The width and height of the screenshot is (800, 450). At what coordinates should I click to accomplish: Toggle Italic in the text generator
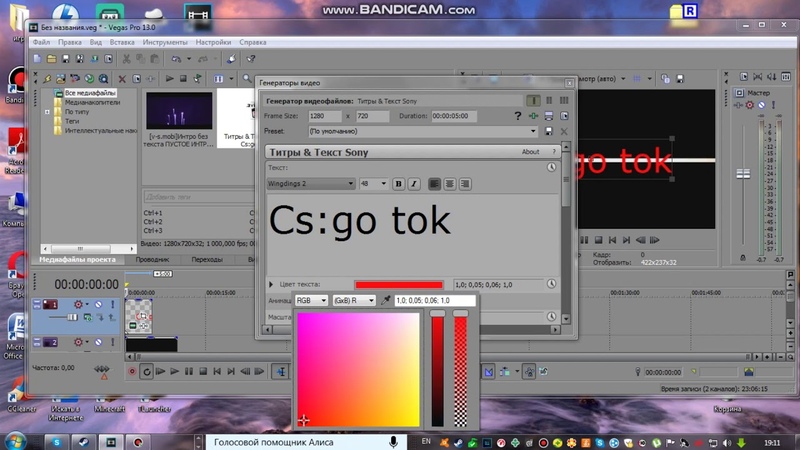click(414, 184)
